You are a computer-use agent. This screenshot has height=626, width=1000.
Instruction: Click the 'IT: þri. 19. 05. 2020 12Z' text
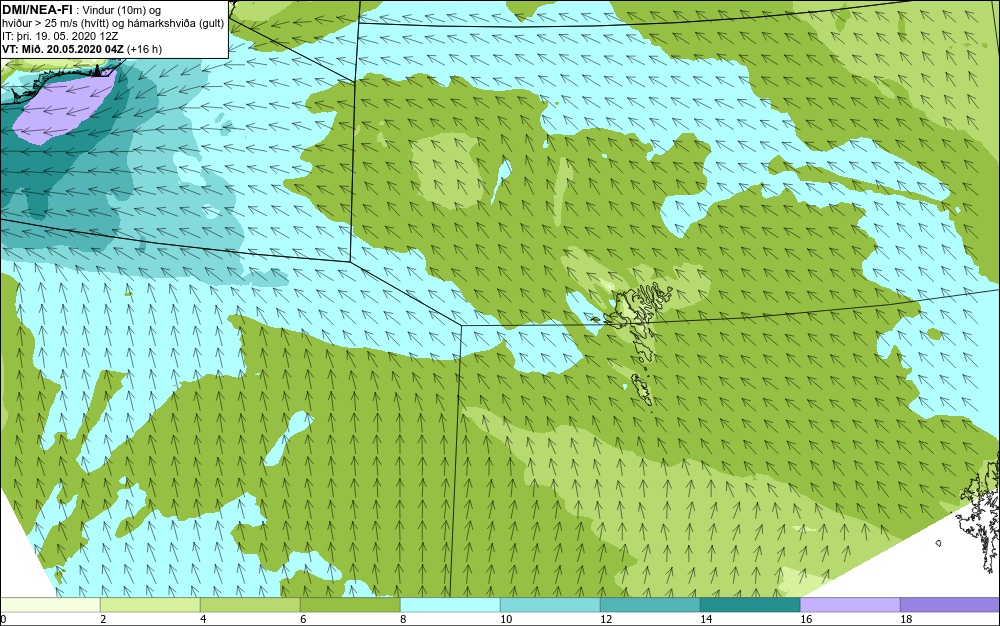(x=60, y=36)
